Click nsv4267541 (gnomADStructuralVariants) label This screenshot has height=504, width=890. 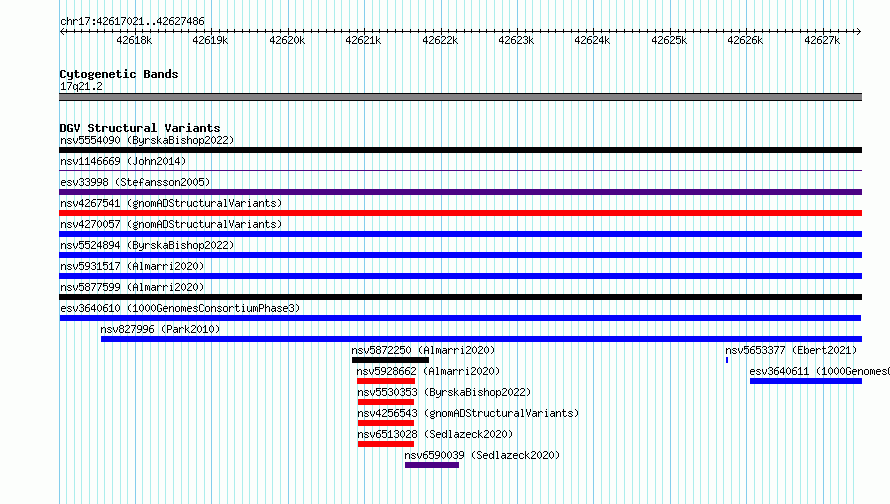point(171,203)
